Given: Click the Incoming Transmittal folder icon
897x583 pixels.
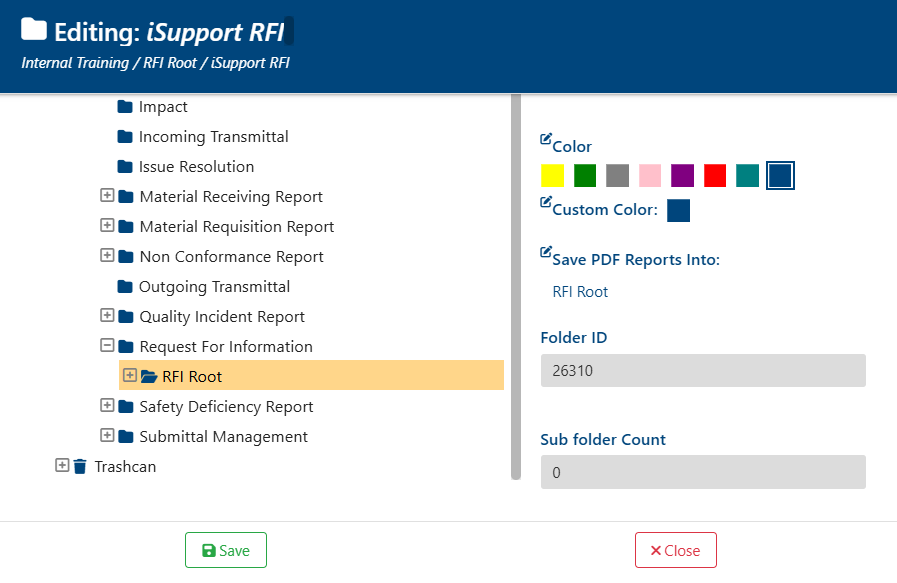Looking at the screenshot, I should (x=125, y=137).
